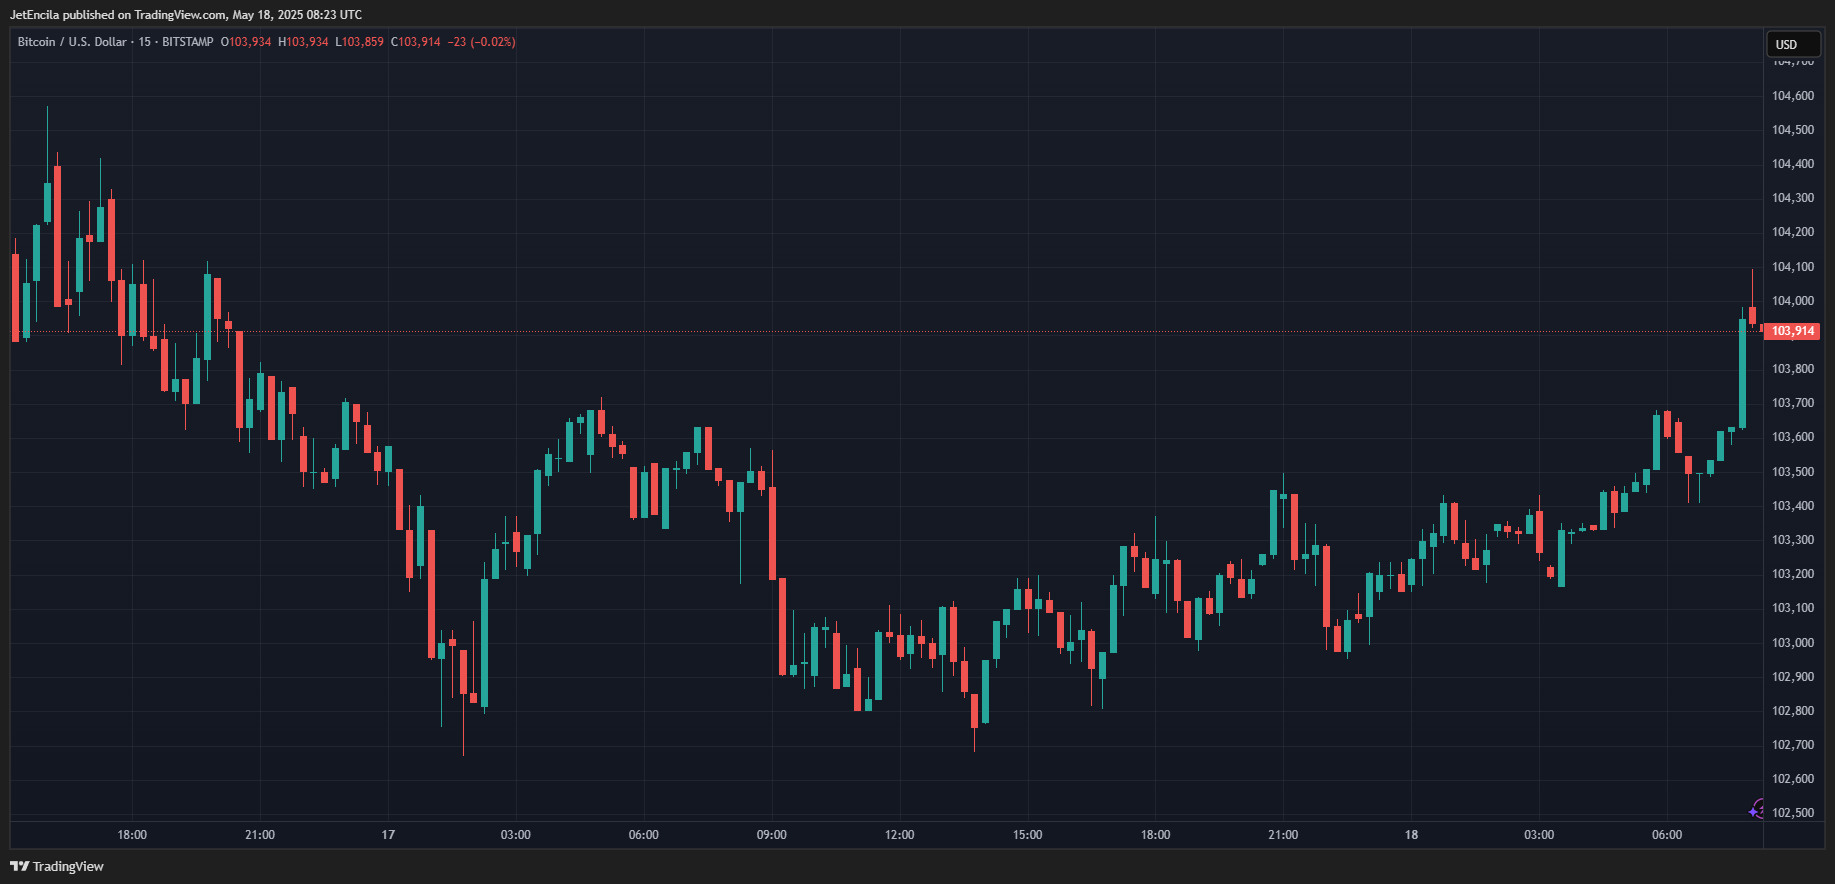The height and width of the screenshot is (884, 1835).
Task: Click the 12:00 label on the time axis
Action: 899,835
